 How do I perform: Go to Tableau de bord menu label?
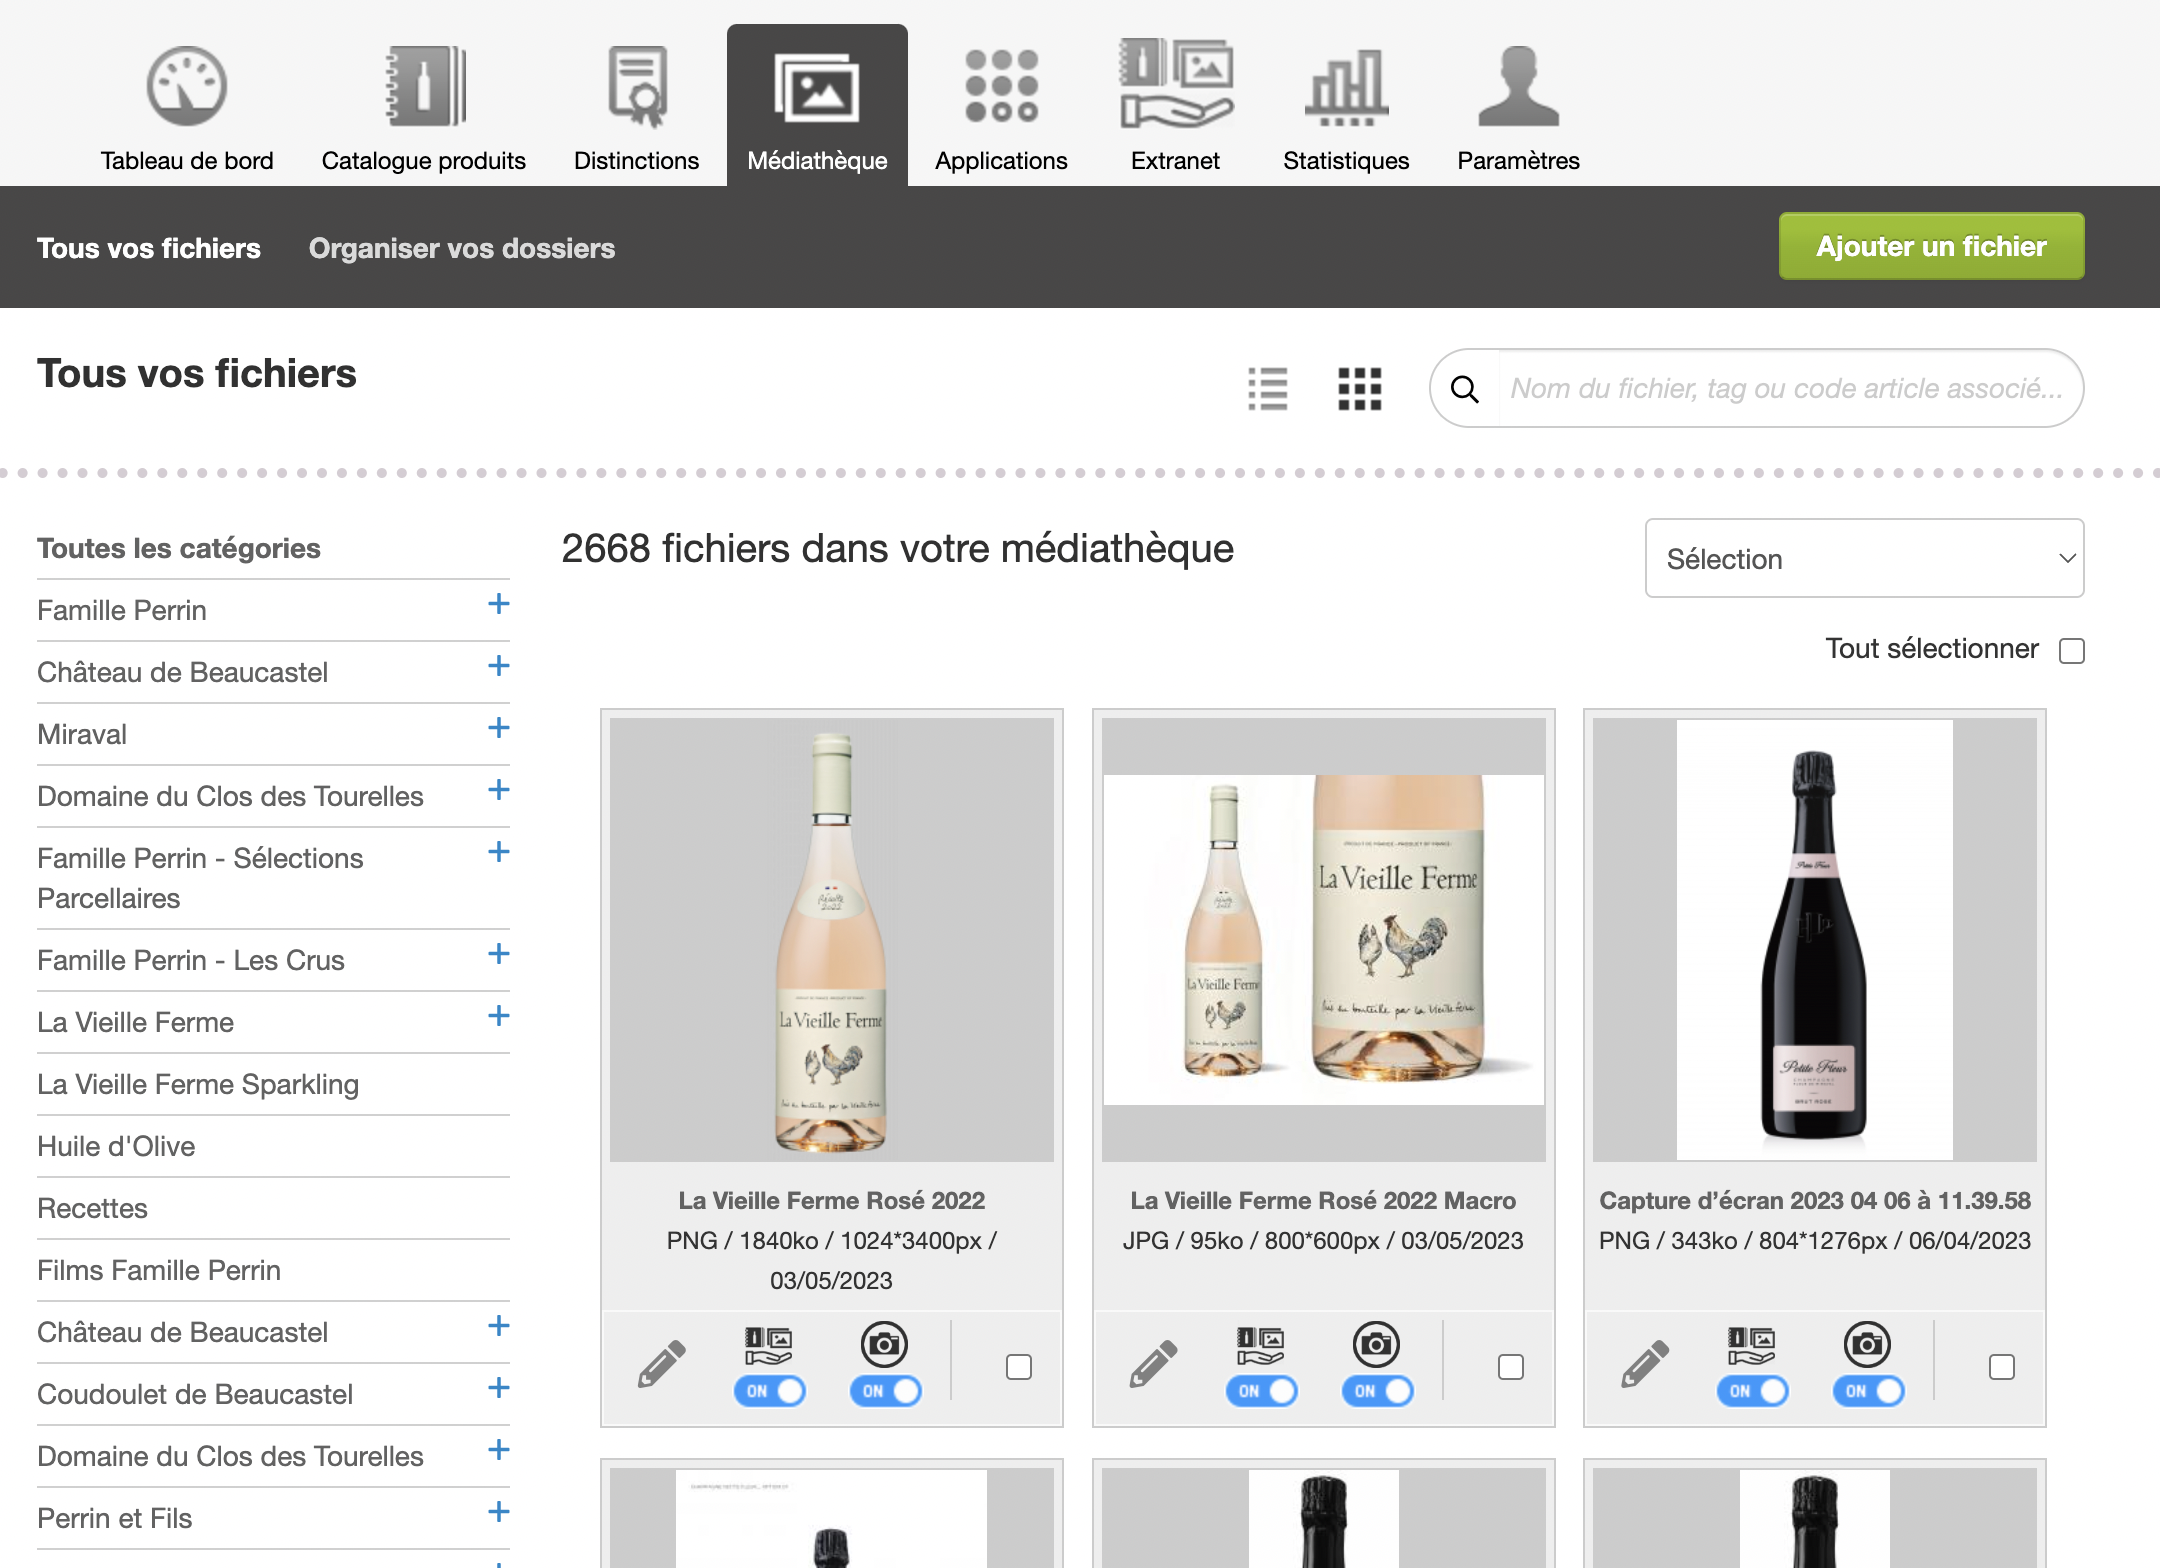(x=187, y=161)
